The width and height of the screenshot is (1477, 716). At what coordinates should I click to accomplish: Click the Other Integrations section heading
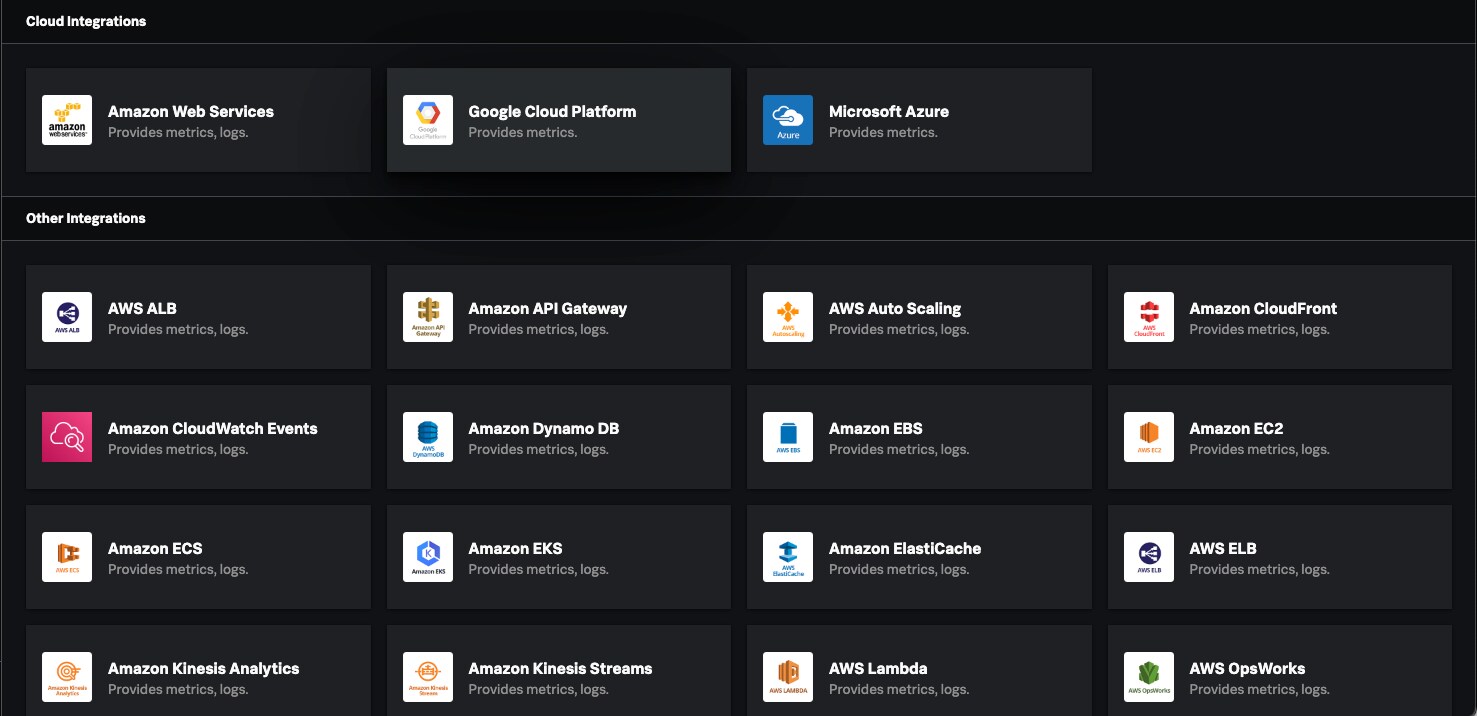tap(86, 218)
